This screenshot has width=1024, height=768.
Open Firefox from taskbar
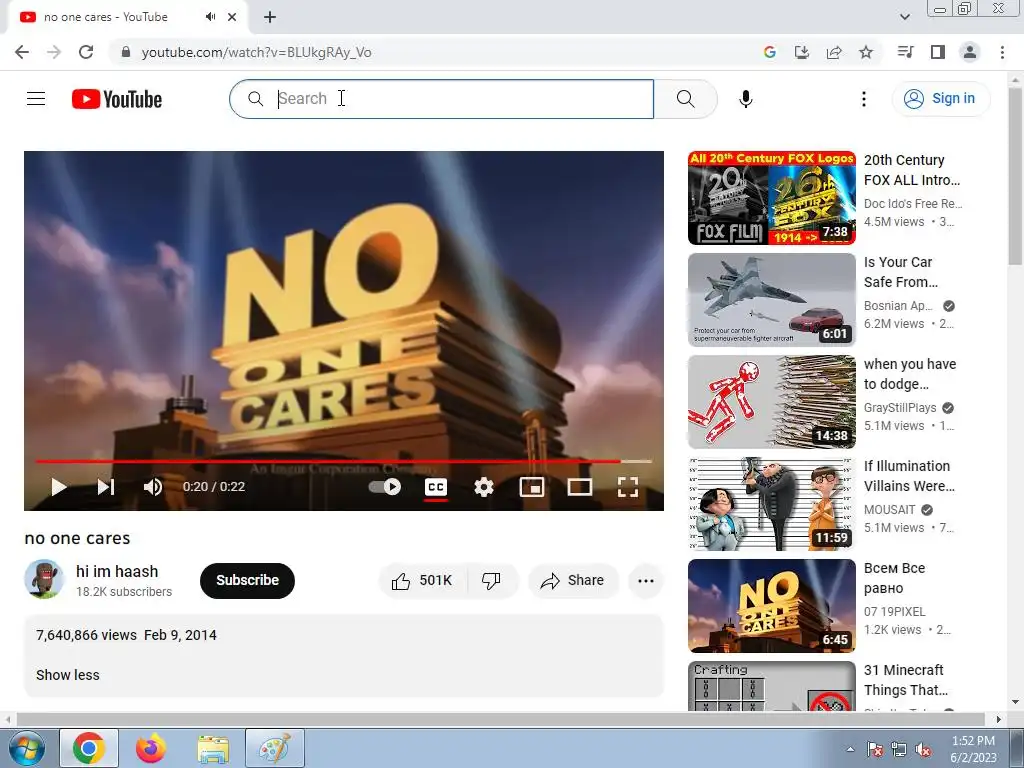point(150,748)
